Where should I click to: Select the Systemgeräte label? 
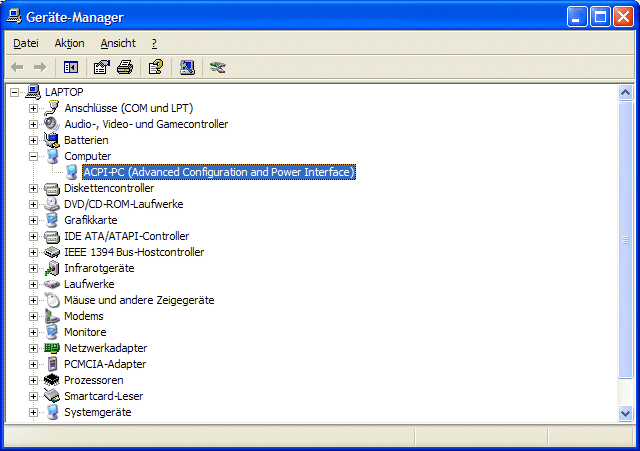[x=98, y=412]
